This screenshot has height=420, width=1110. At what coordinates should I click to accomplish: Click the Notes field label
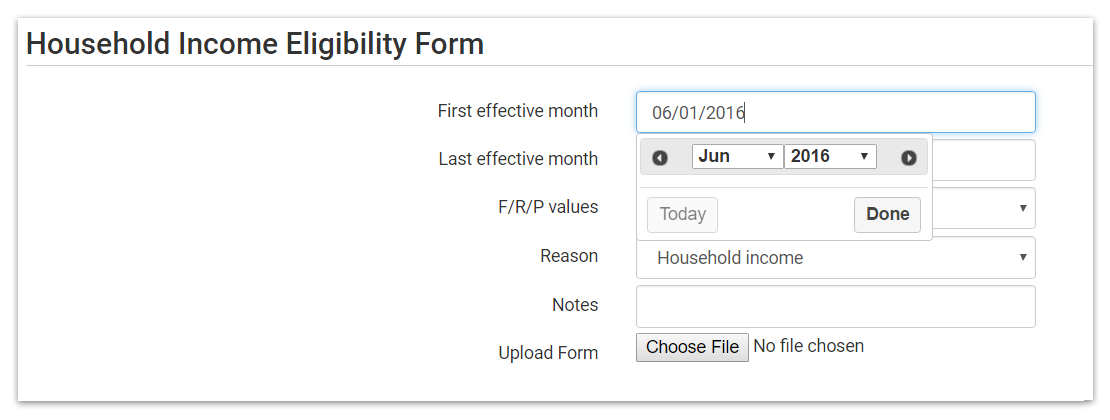(575, 305)
